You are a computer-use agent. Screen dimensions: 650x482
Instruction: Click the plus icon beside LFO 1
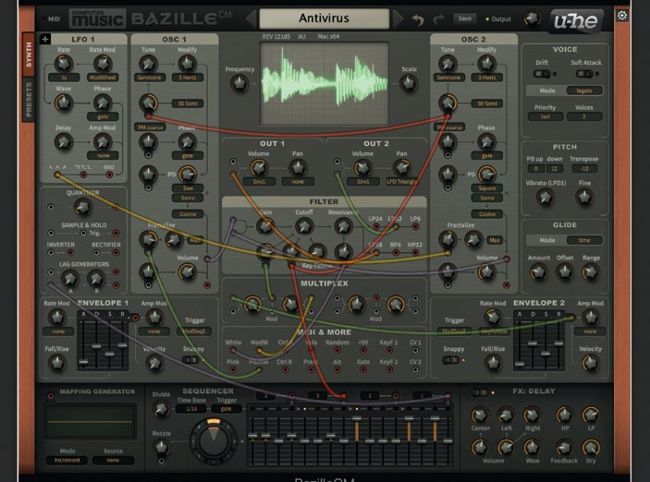pyautogui.click(x=45, y=39)
